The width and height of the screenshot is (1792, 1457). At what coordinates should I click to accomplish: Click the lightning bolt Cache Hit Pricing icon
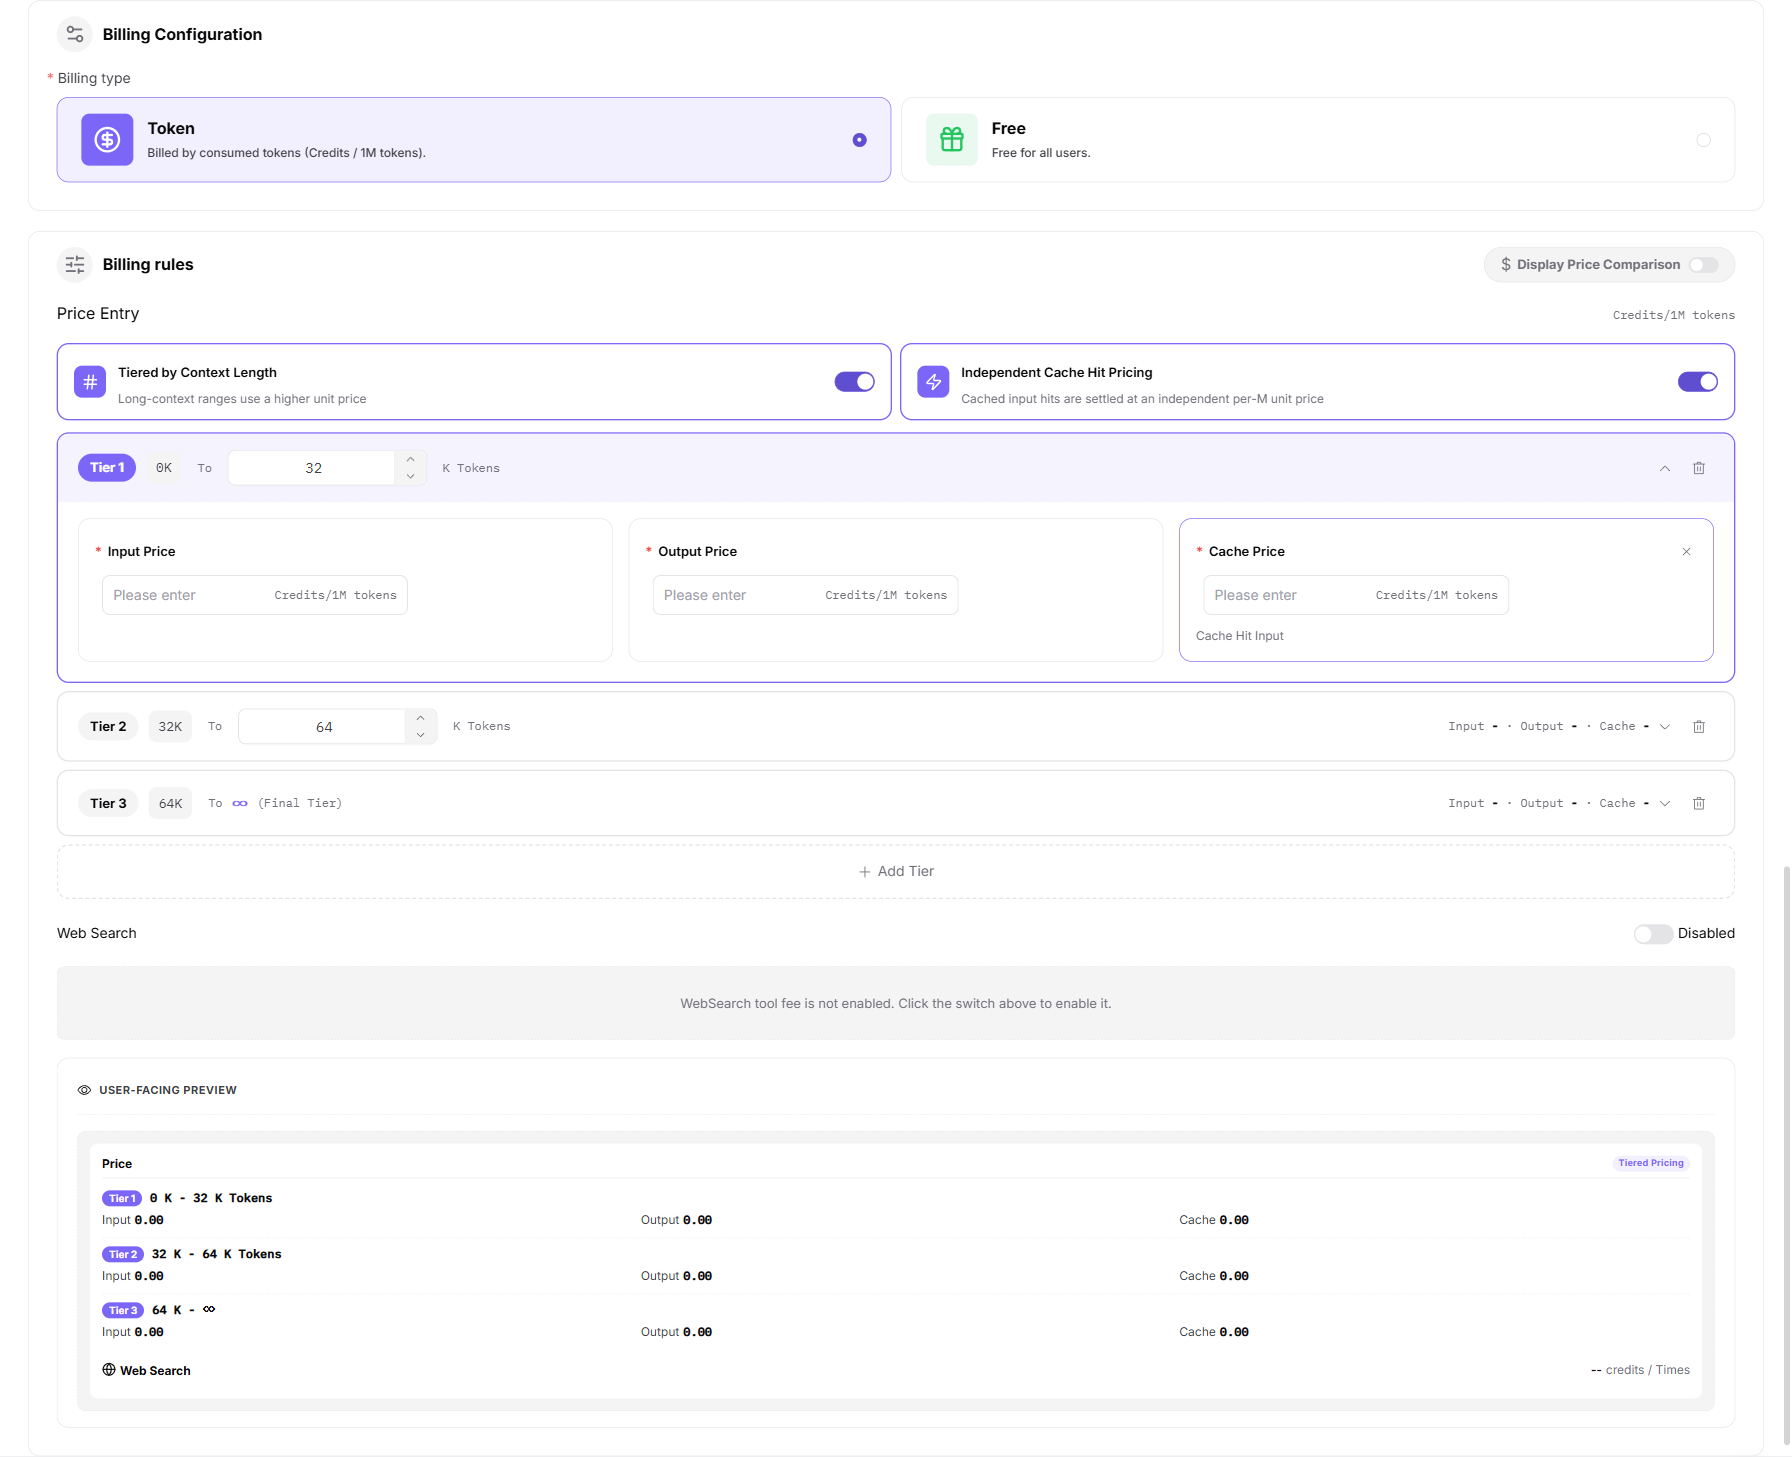[x=933, y=381]
